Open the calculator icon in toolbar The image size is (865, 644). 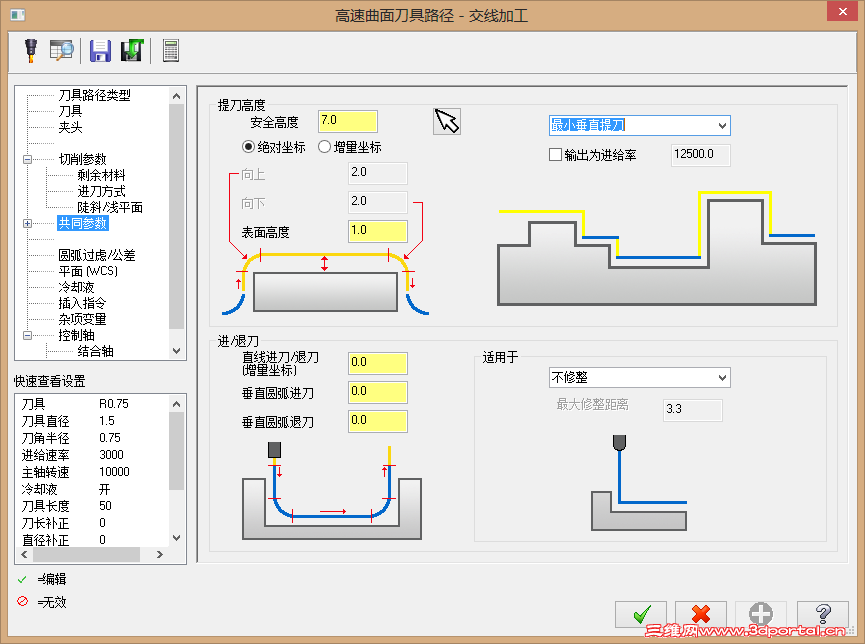click(x=170, y=51)
